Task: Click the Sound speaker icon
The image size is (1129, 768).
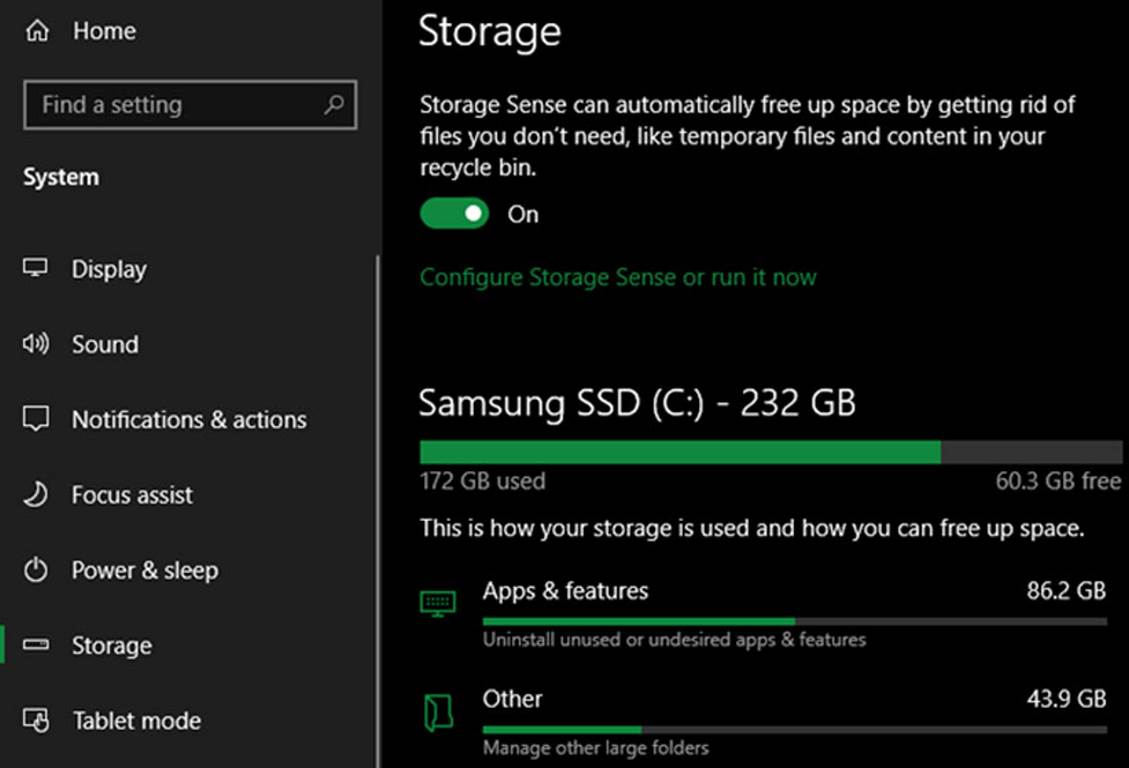Action: click(x=36, y=345)
